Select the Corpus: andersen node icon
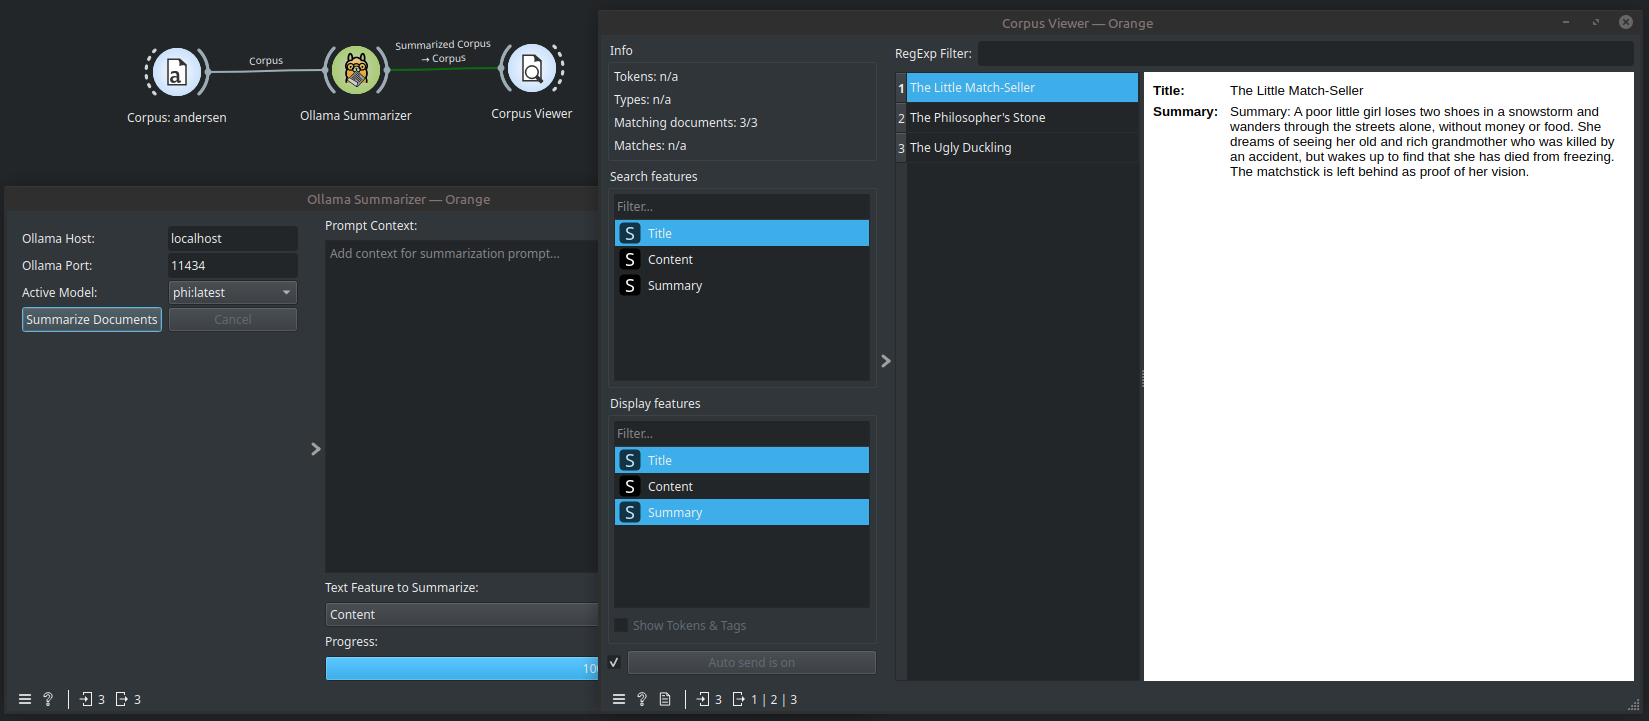The width and height of the screenshot is (1649, 721). (x=177, y=72)
